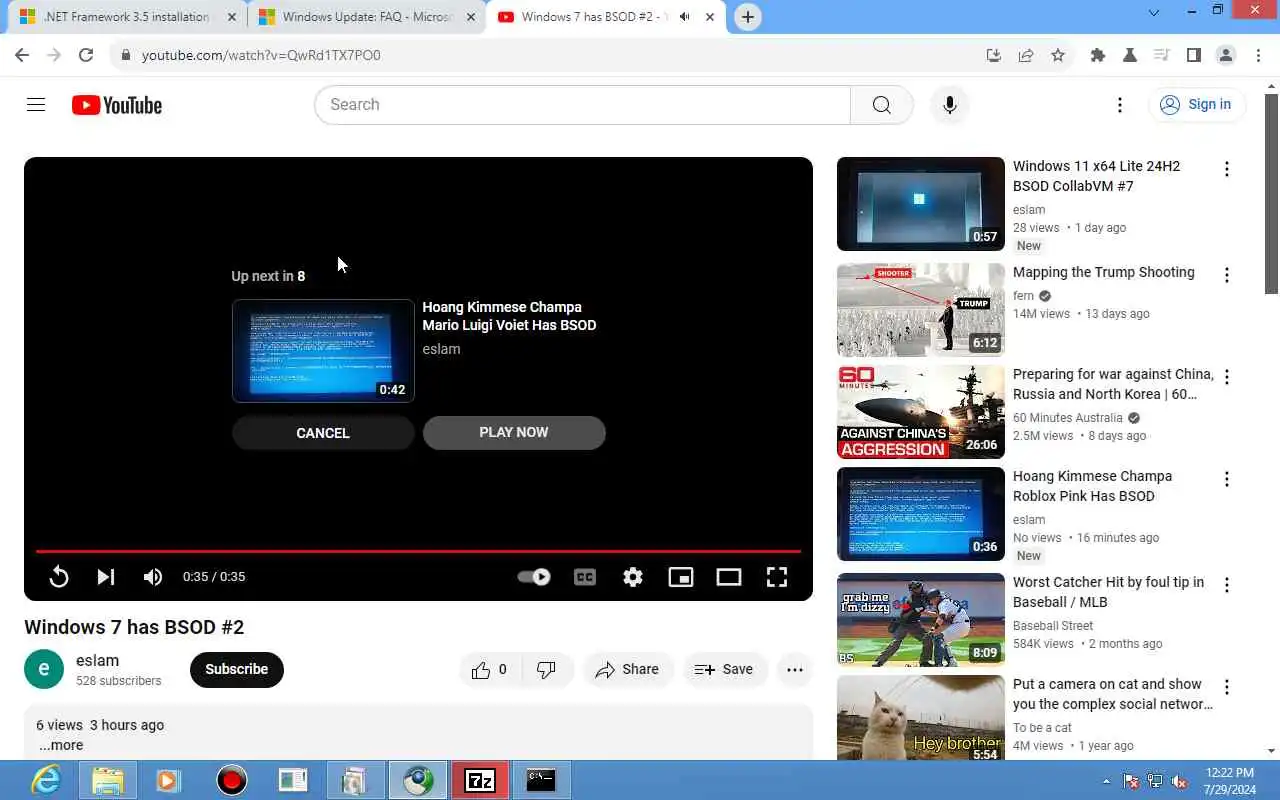Viewport: 1280px width, 800px height.
Task: Start voice search with microphone icon
Action: [x=949, y=105]
